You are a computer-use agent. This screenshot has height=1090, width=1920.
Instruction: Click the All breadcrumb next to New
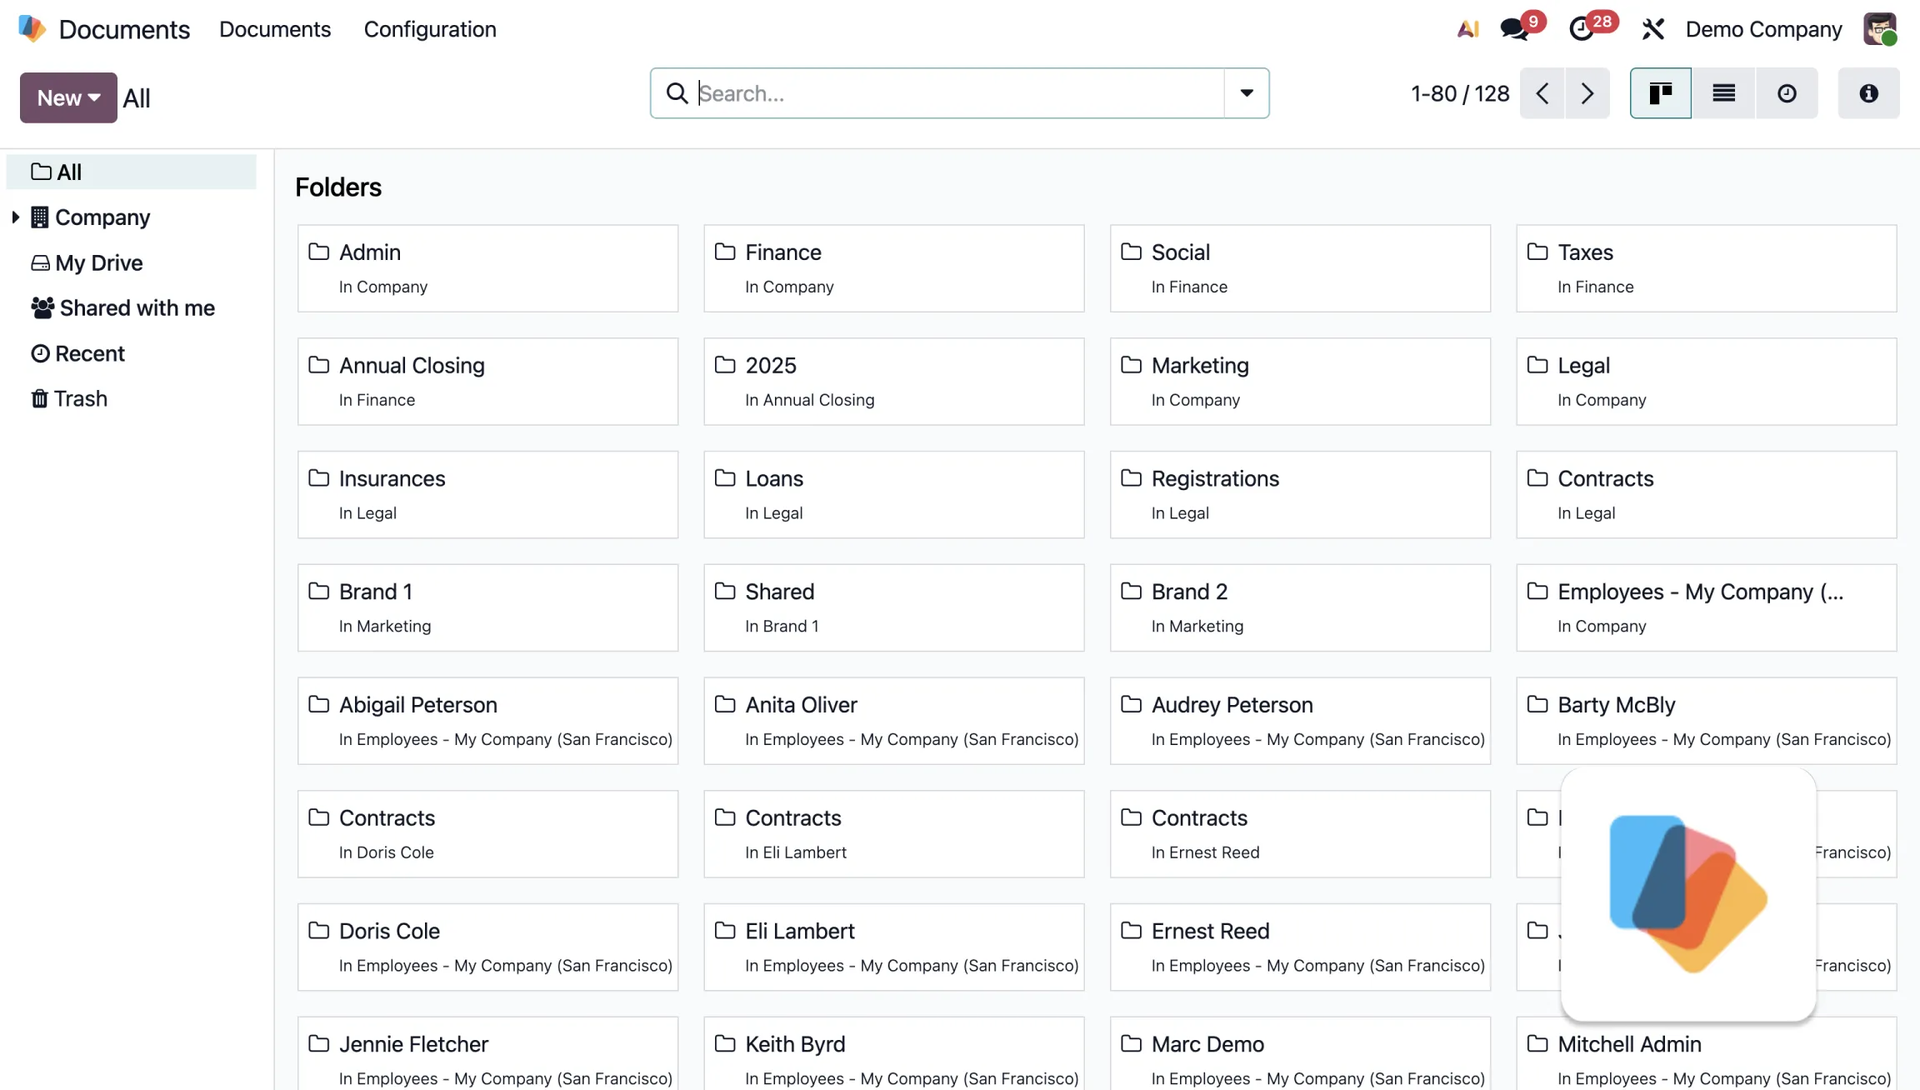136,98
